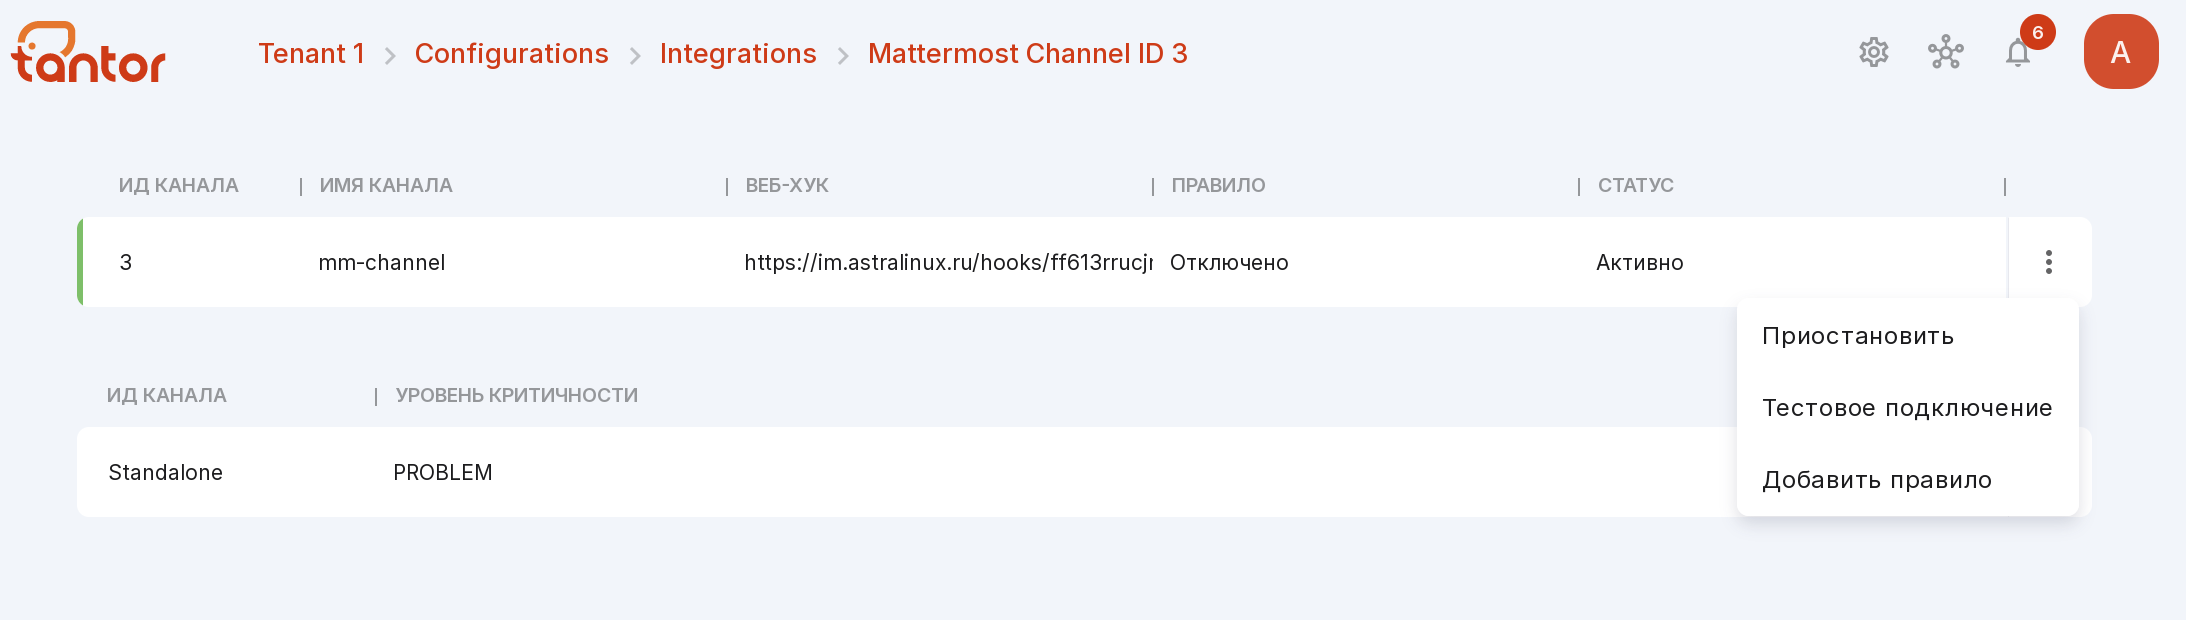Image resolution: width=2186 pixels, height=620 pixels.
Task: Open the Integrations breadcrumb link
Action: [x=738, y=53]
